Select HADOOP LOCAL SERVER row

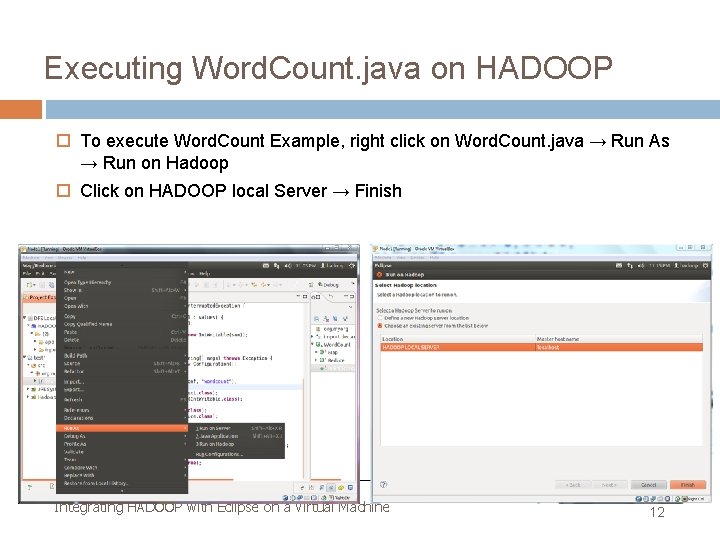click(542, 347)
